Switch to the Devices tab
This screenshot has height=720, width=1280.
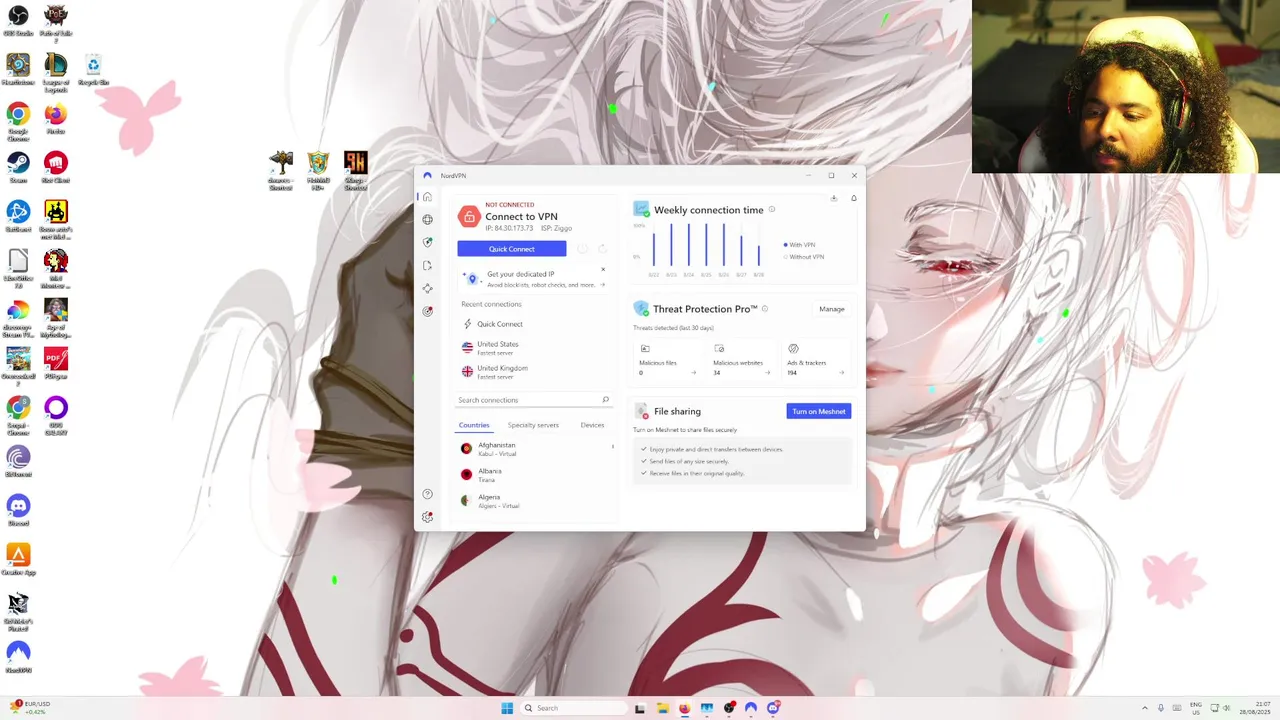(x=592, y=425)
